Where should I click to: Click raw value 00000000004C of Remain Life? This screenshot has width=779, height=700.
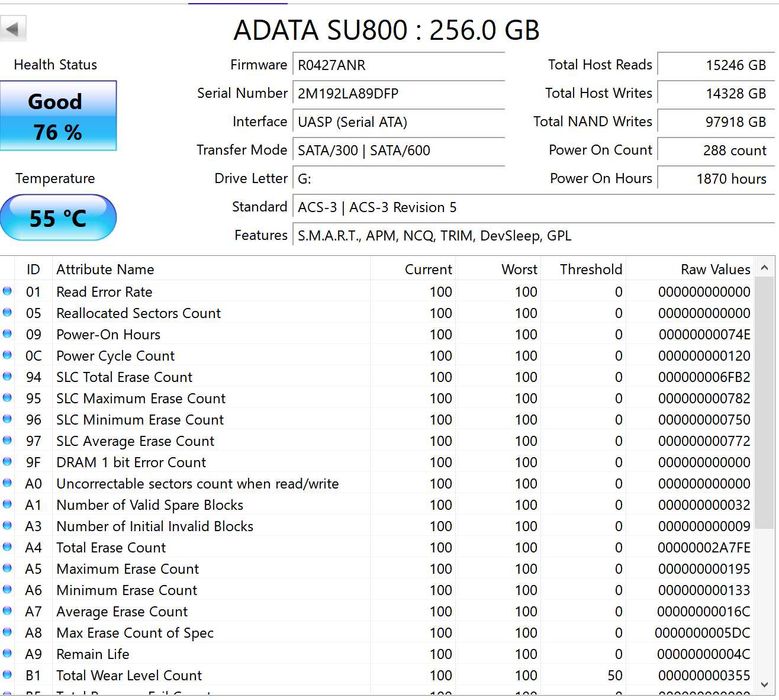click(704, 654)
